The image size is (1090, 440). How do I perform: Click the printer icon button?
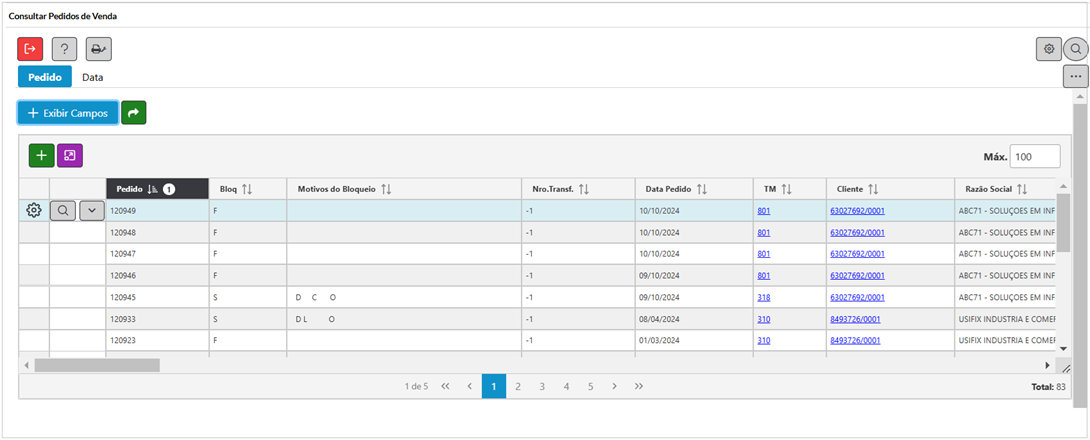(x=98, y=48)
